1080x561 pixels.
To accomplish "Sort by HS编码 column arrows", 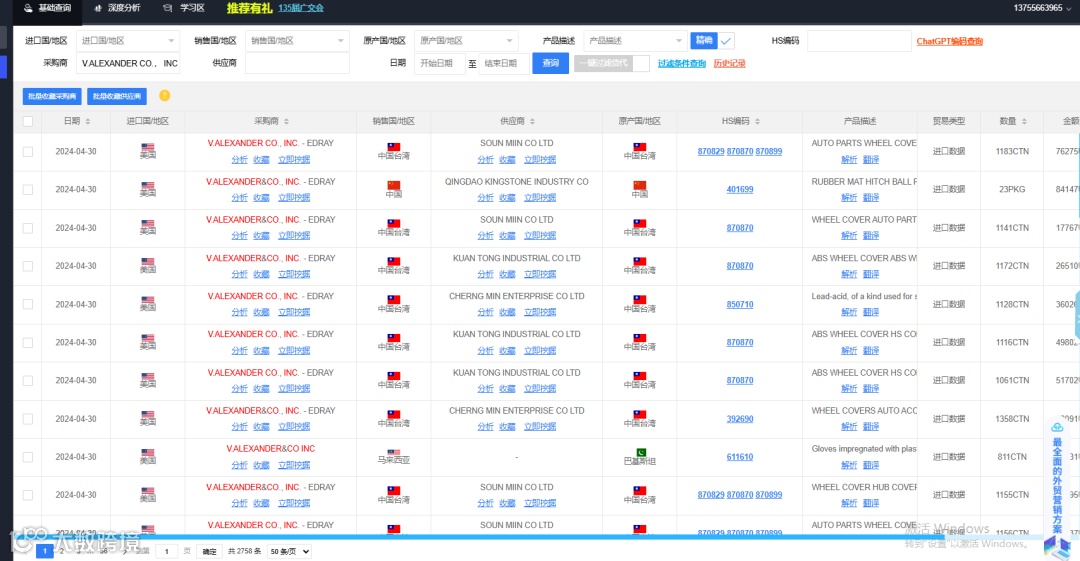I will (758, 121).
